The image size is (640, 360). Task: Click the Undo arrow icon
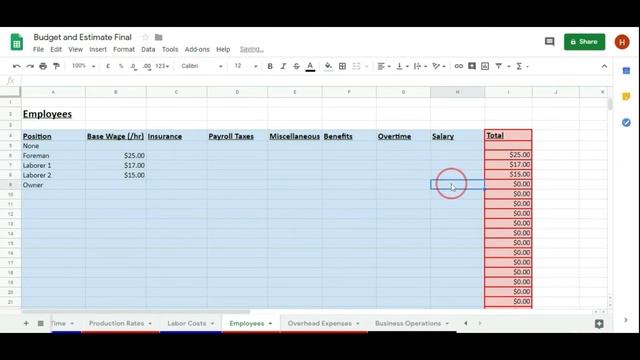click(x=17, y=66)
